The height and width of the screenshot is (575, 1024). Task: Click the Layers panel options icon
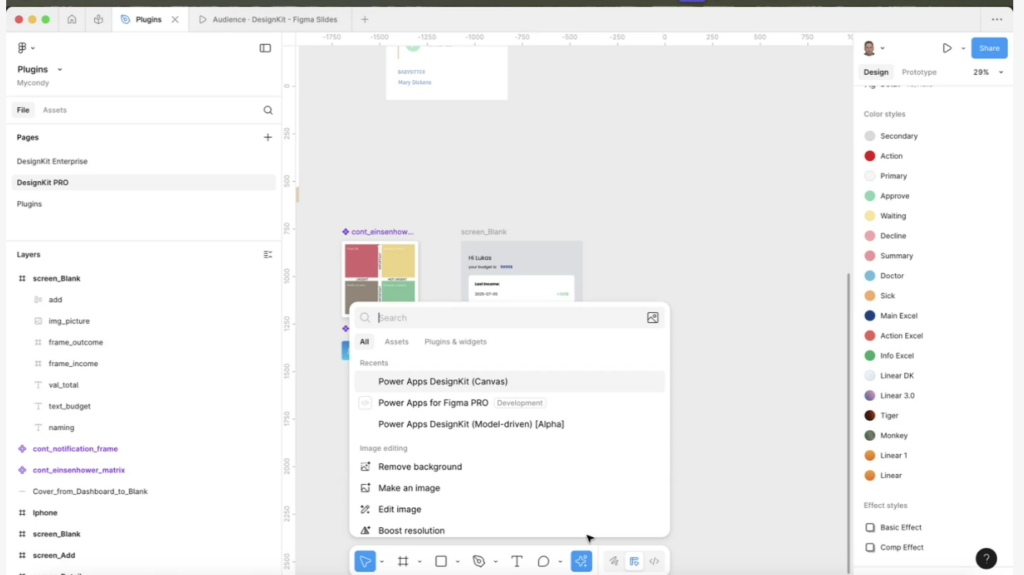(268, 254)
